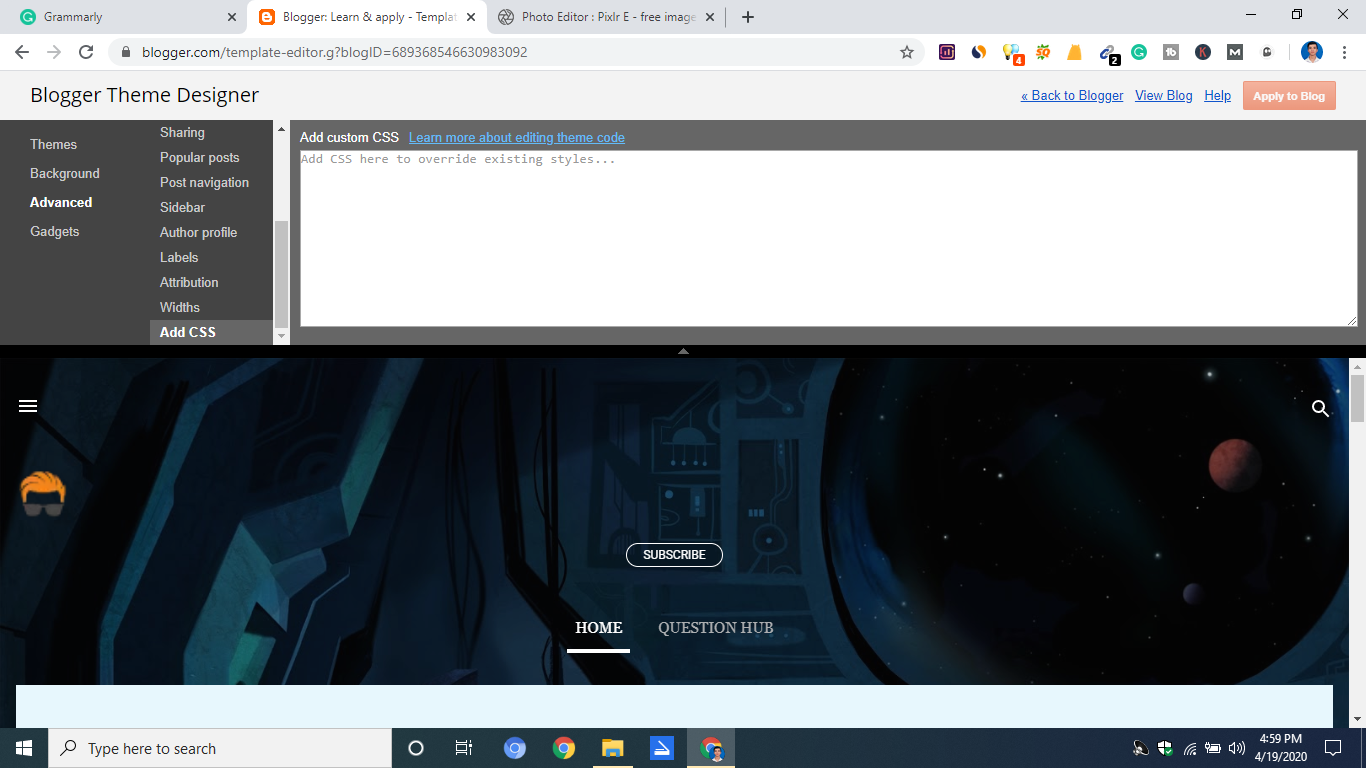Open the Widths settings item
This screenshot has width=1366, height=768.
click(180, 307)
